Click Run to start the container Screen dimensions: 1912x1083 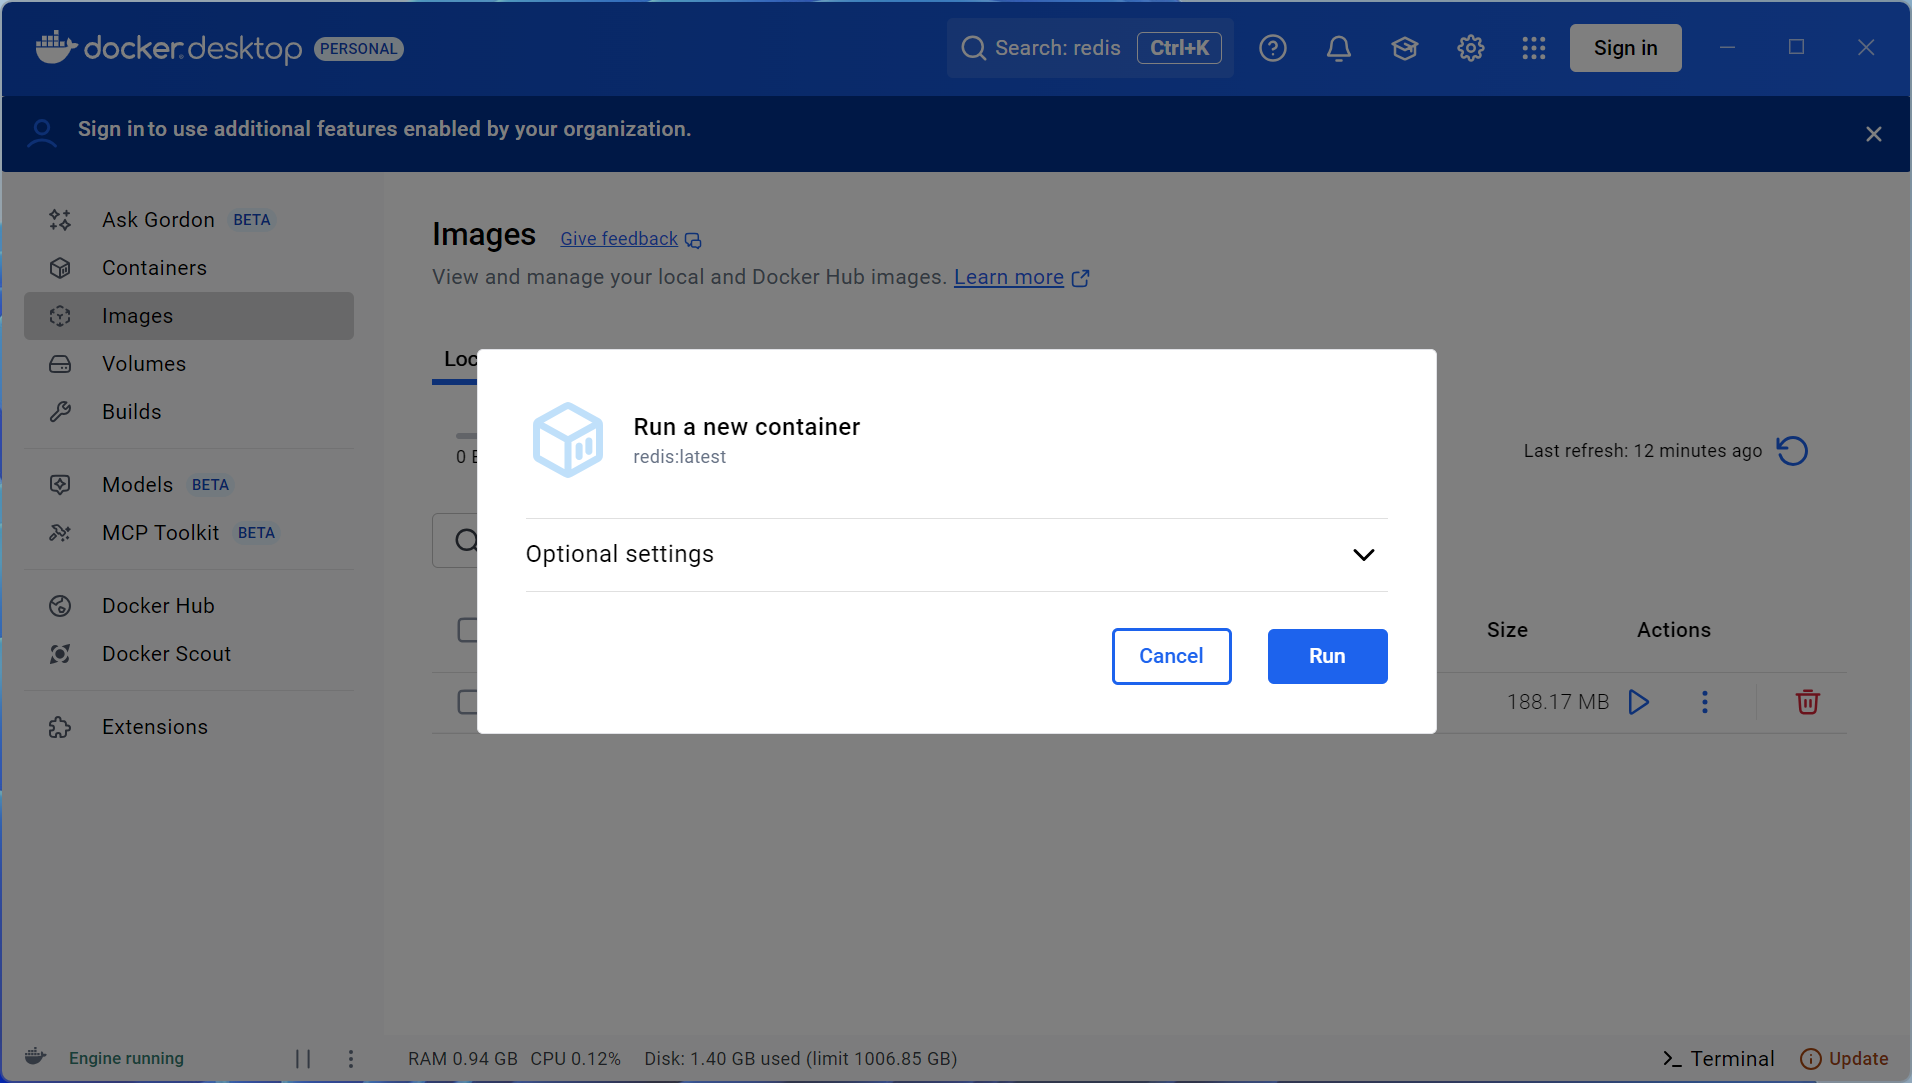pos(1327,656)
